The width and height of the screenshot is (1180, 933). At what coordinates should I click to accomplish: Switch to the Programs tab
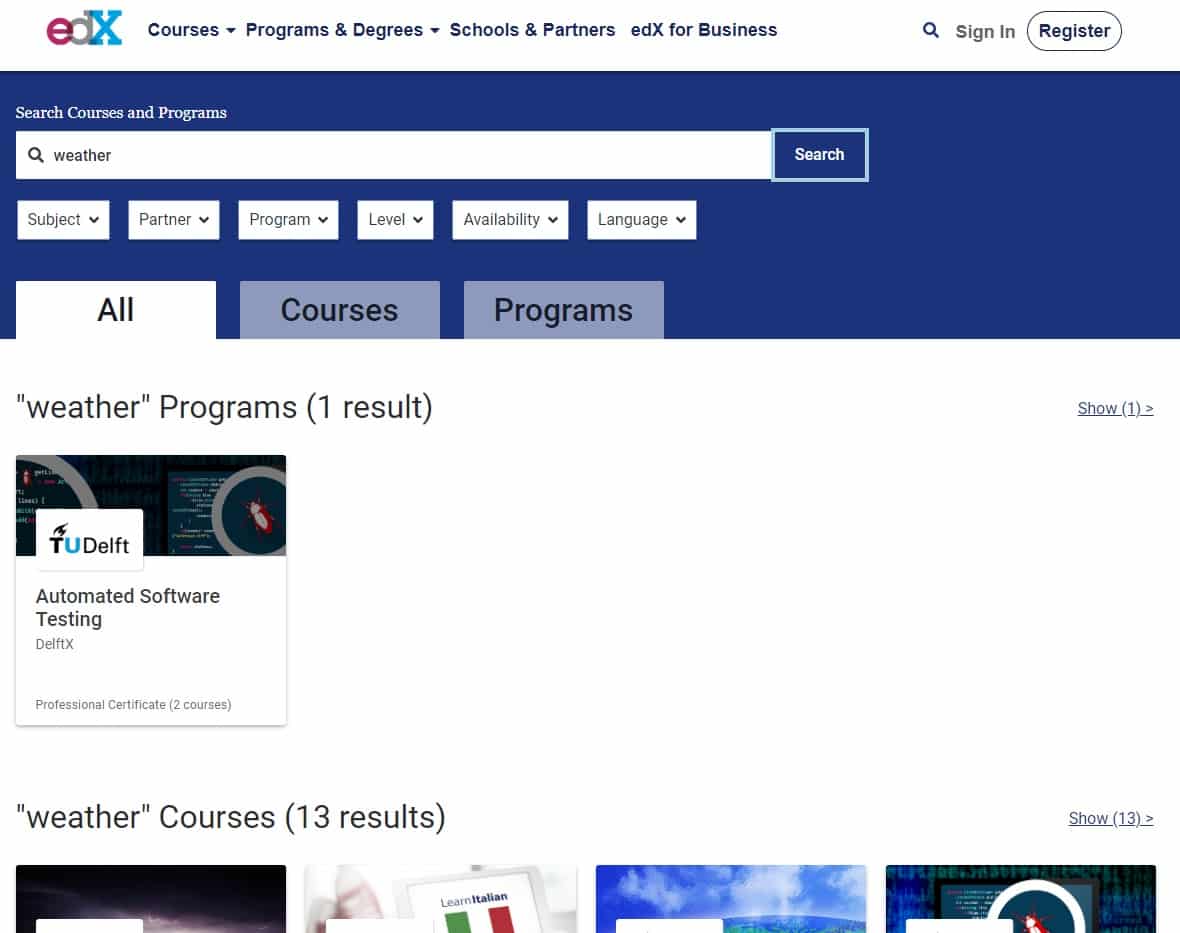564,310
